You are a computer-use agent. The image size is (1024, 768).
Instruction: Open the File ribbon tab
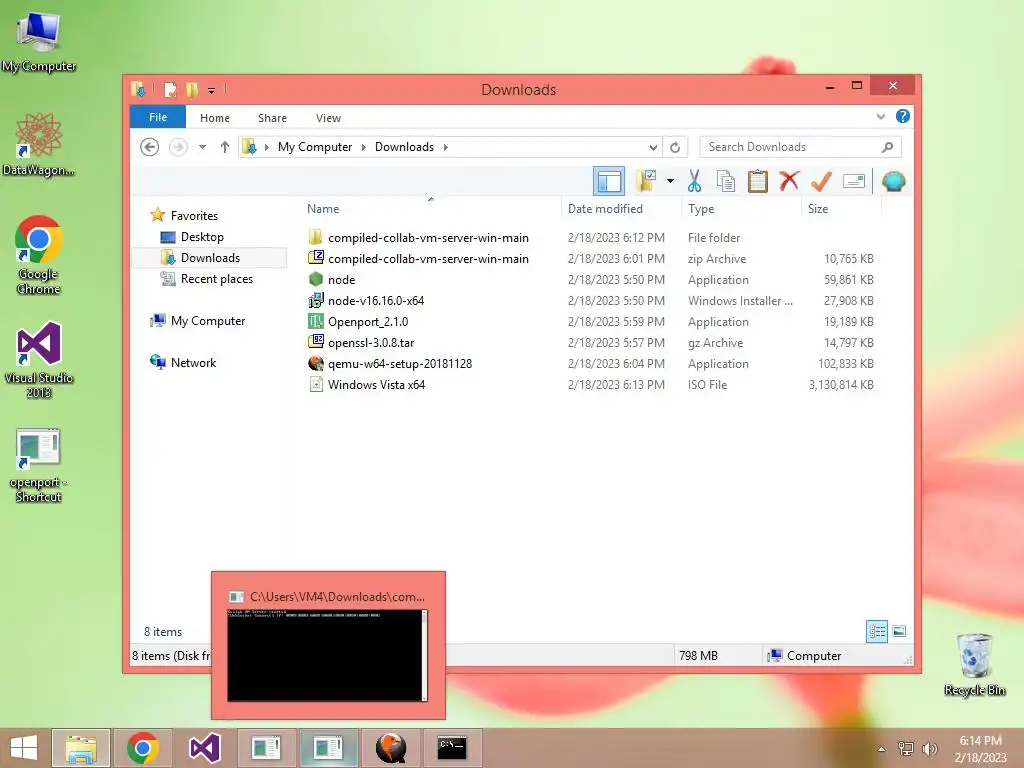click(x=158, y=117)
